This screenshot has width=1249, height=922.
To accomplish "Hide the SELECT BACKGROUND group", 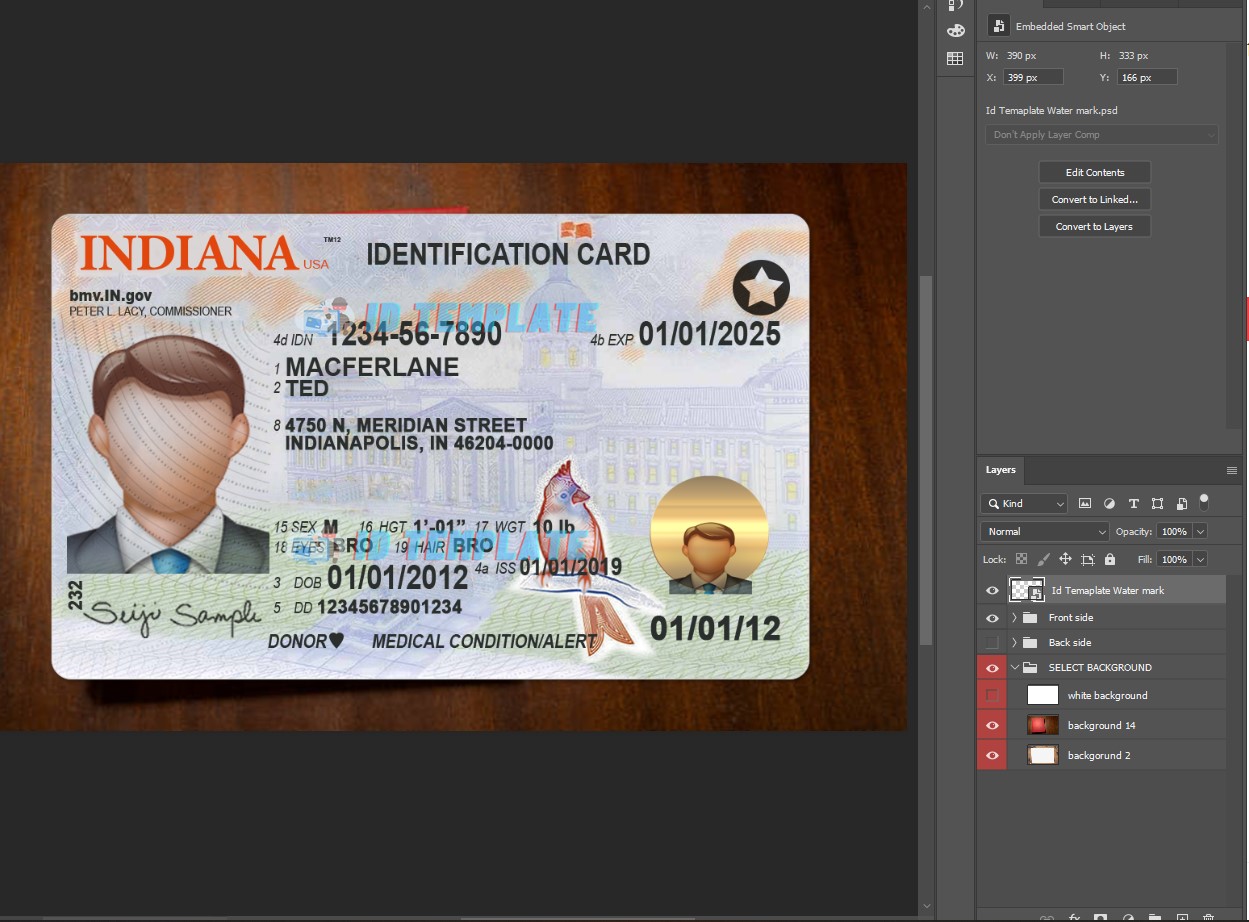I will pos(992,668).
